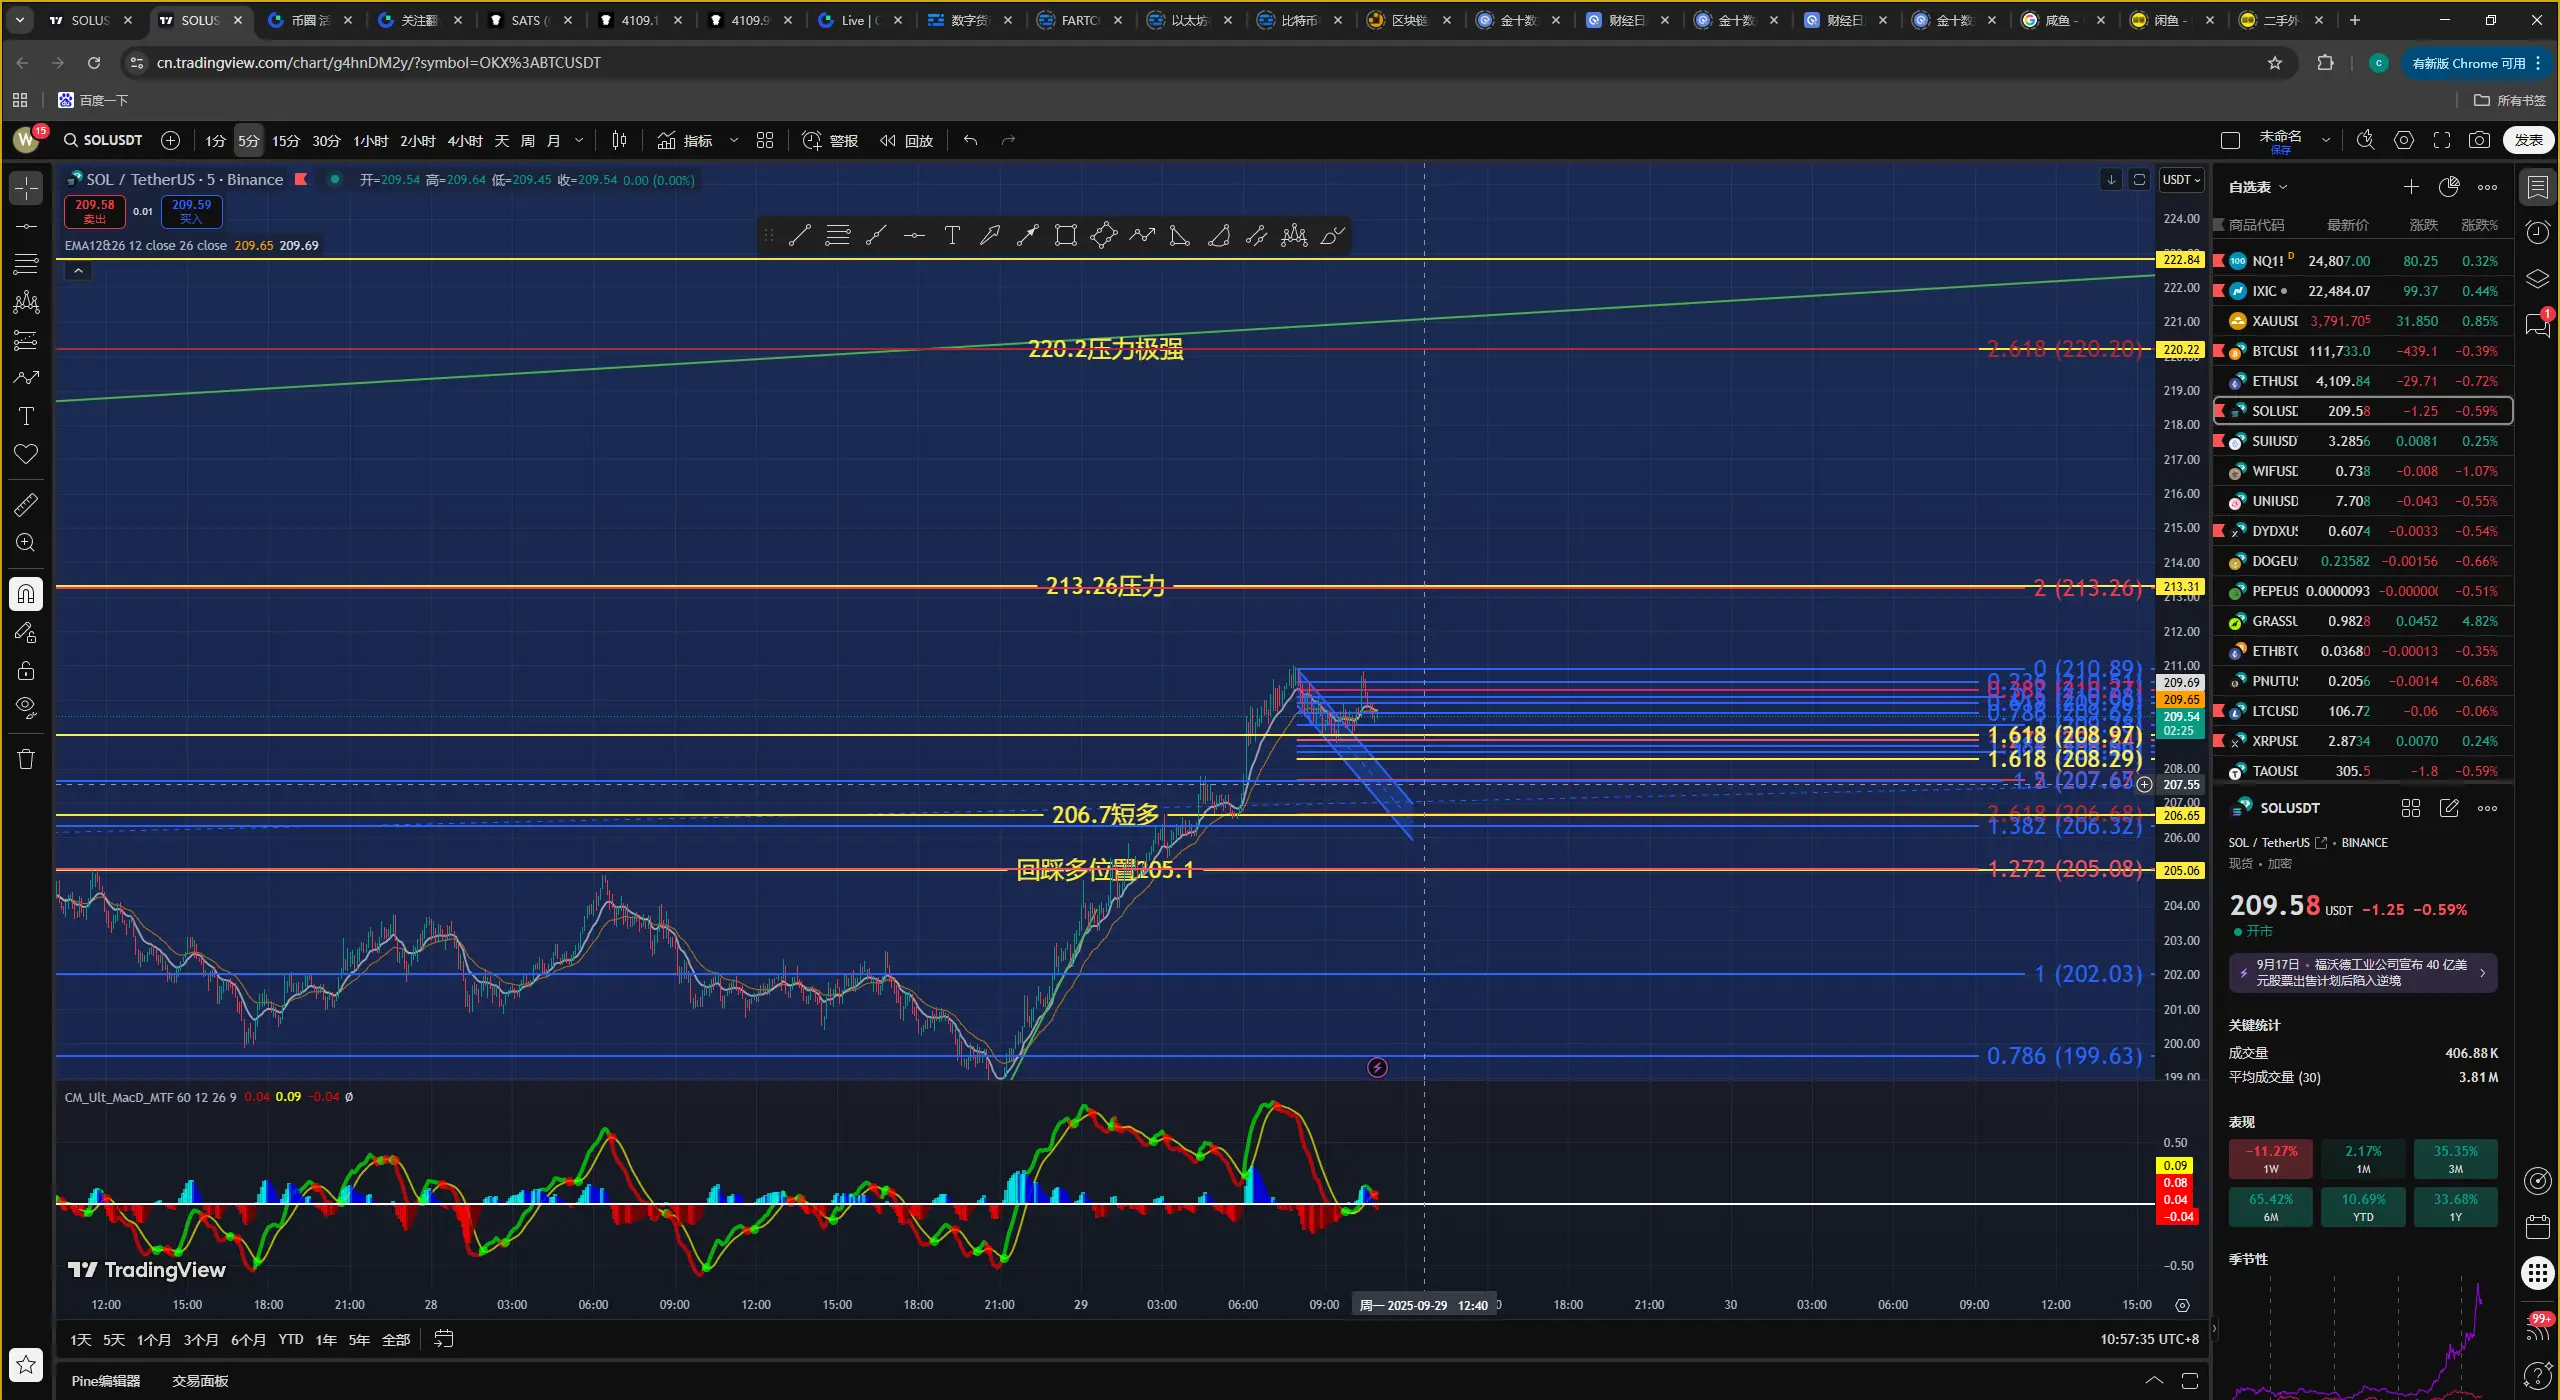2560x1400 pixels.
Task: Click the 回放 replay button
Action: click(x=907, y=141)
